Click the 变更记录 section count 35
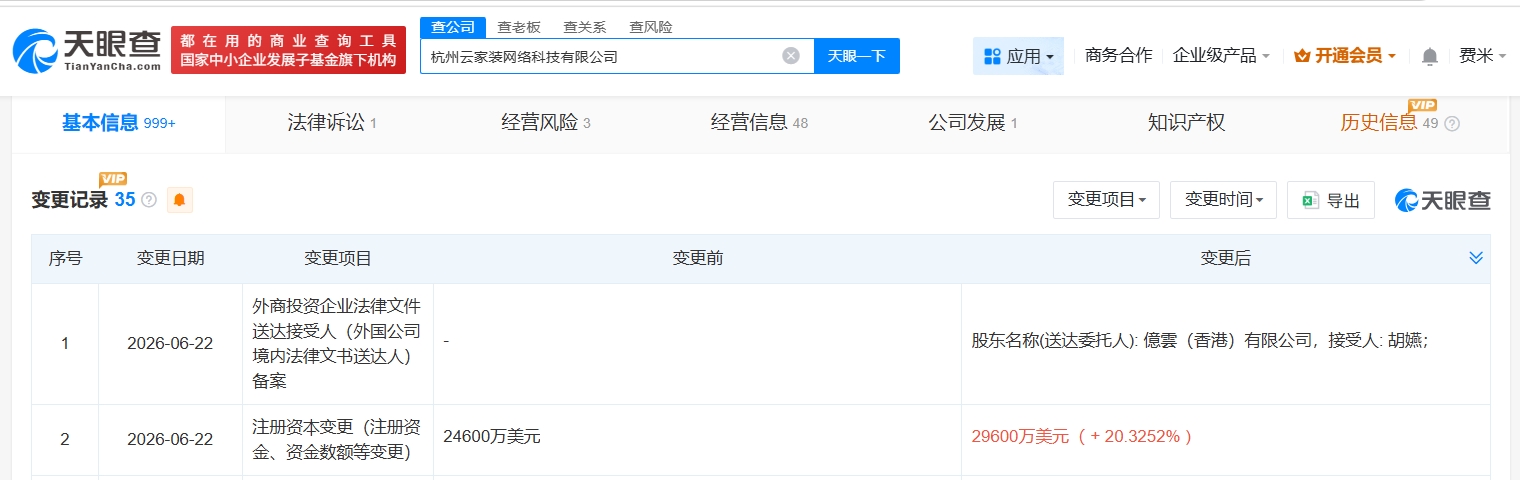The height and width of the screenshot is (480, 1520). [x=124, y=200]
